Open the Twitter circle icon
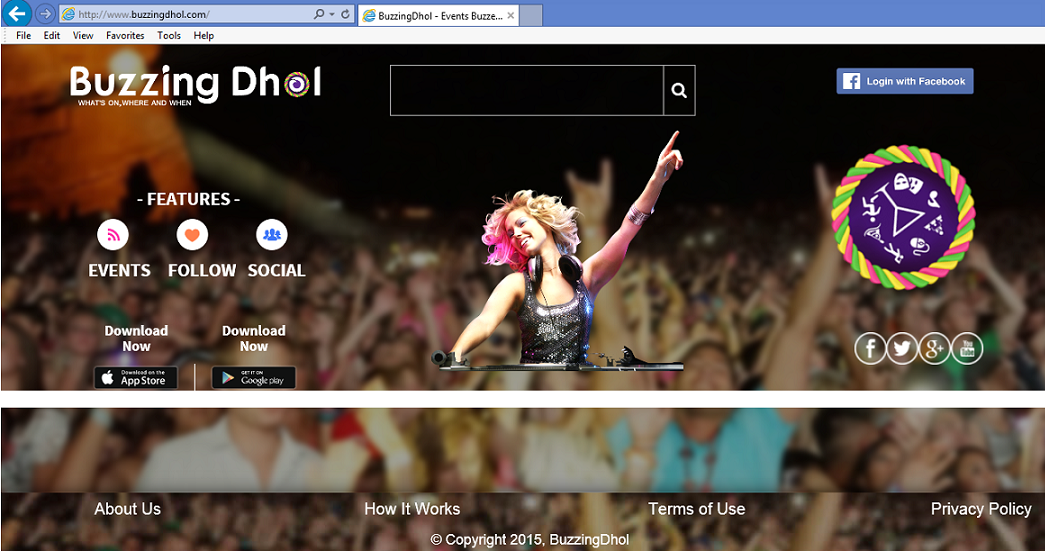 pos(902,348)
